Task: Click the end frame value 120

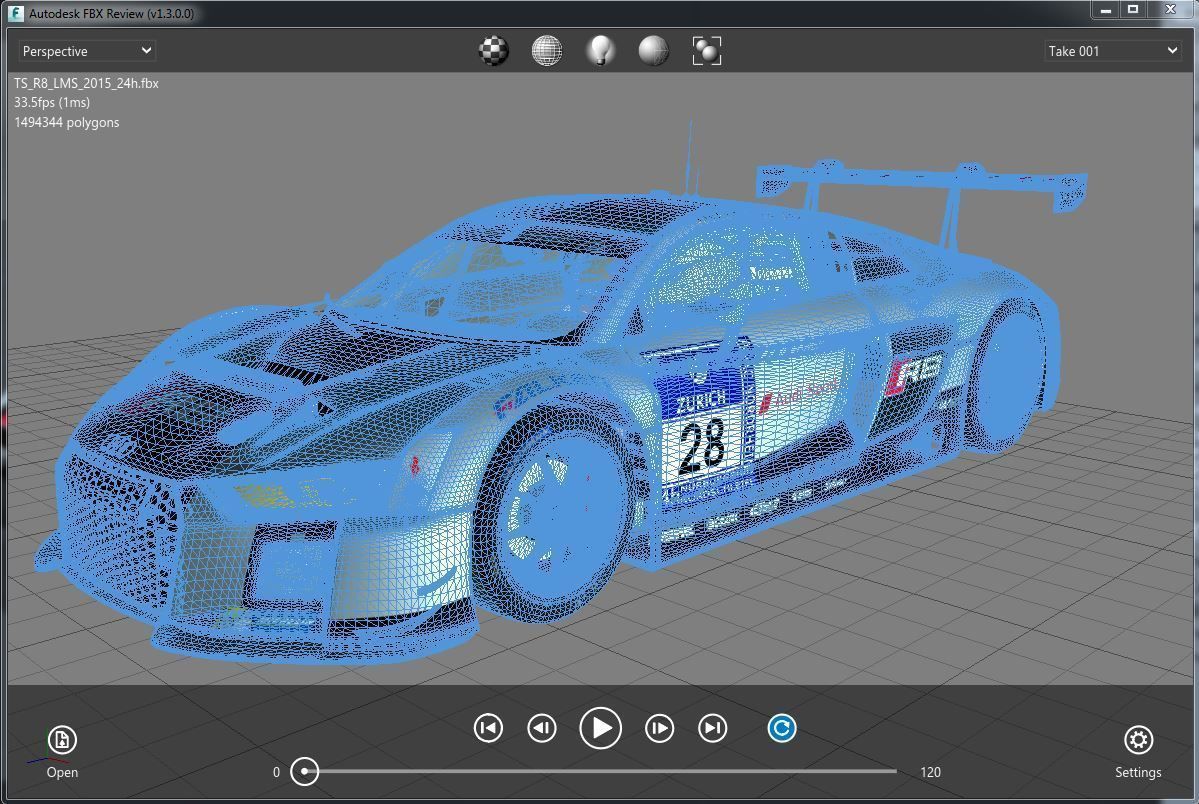Action: click(931, 772)
